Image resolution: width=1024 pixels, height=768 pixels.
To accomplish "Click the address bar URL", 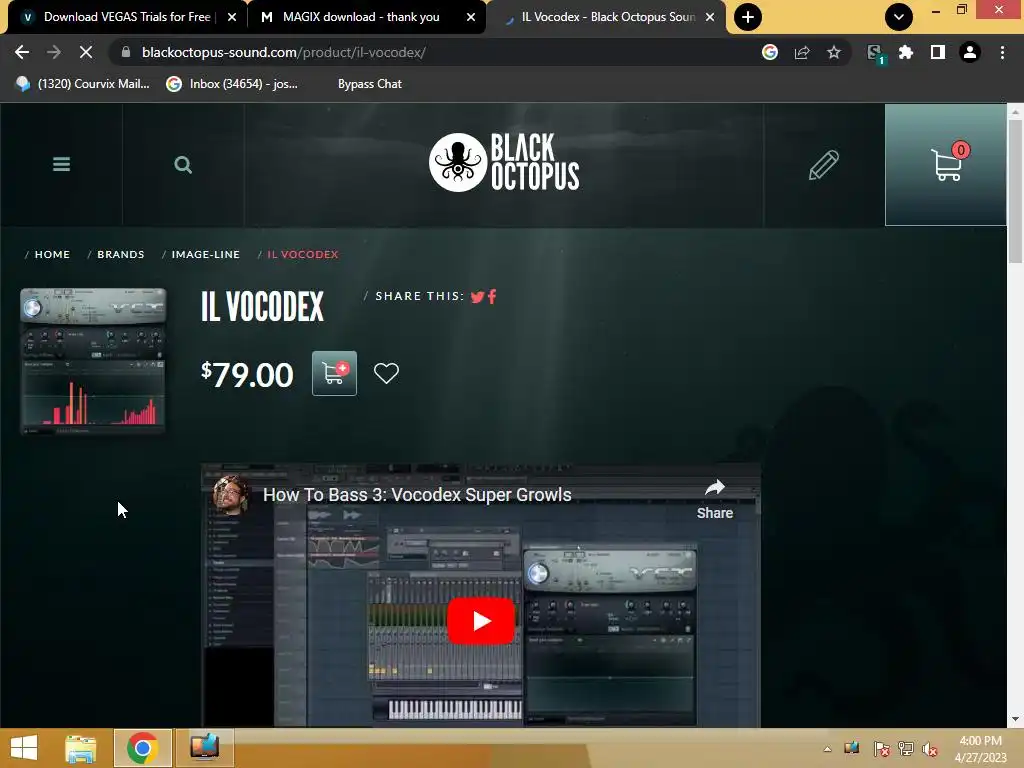I will (x=283, y=52).
